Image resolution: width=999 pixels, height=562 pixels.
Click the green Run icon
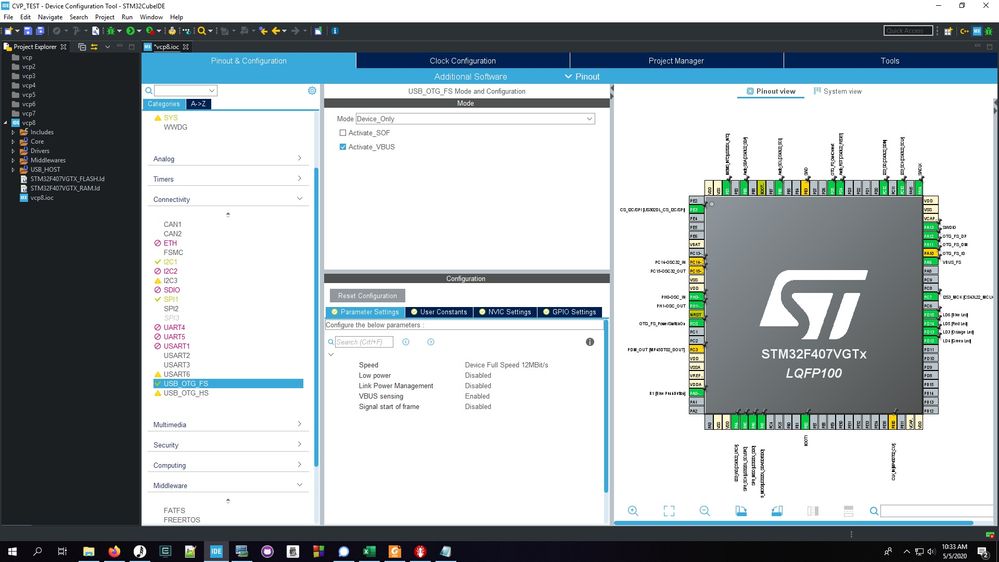click(131, 31)
